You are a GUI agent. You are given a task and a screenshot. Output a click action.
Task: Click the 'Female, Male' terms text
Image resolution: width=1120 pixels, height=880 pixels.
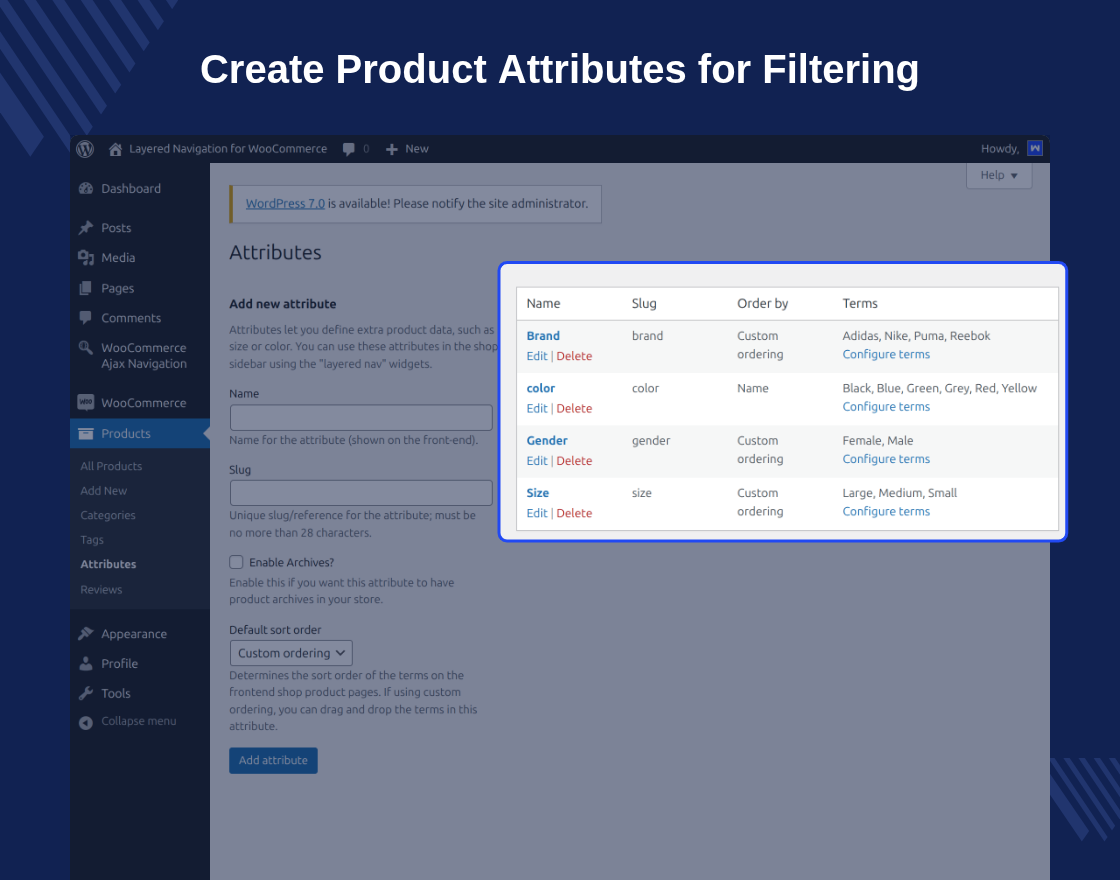coord(877,441)
